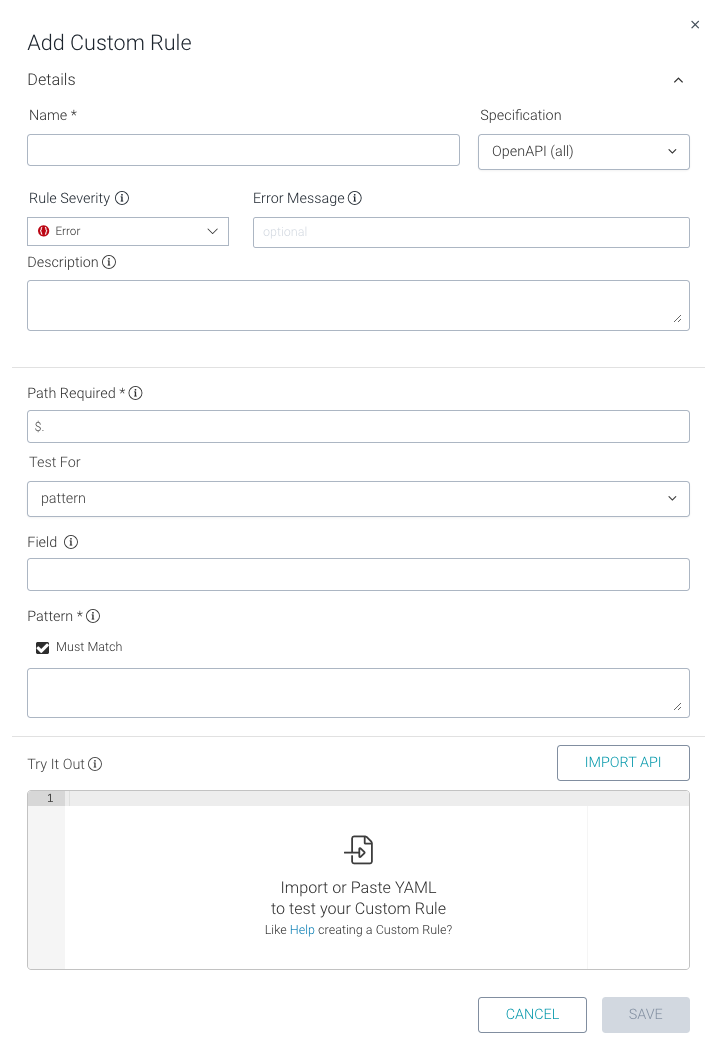Click the IMPORT API button
This screenshot has width=717, height=1060.
[x=623, y=762]
